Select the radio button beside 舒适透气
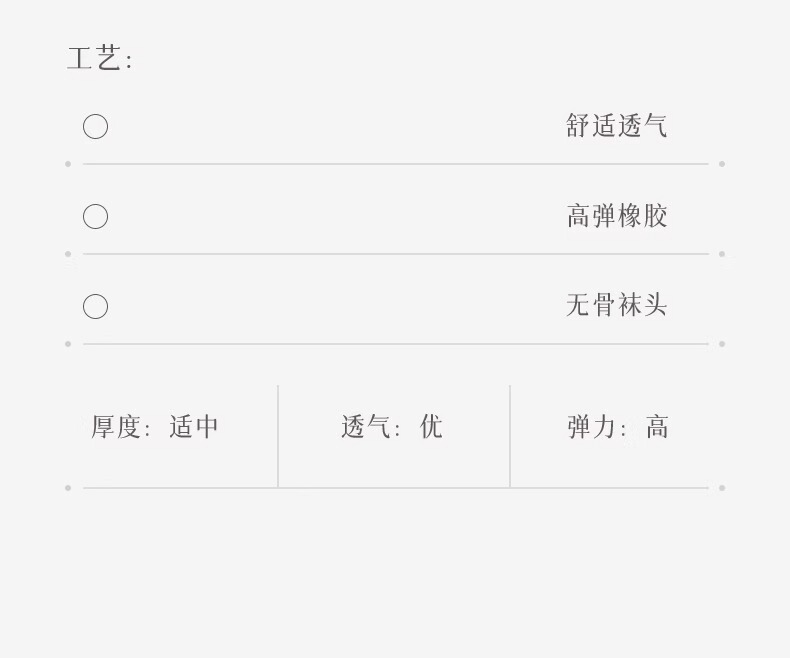 point(95,127)
